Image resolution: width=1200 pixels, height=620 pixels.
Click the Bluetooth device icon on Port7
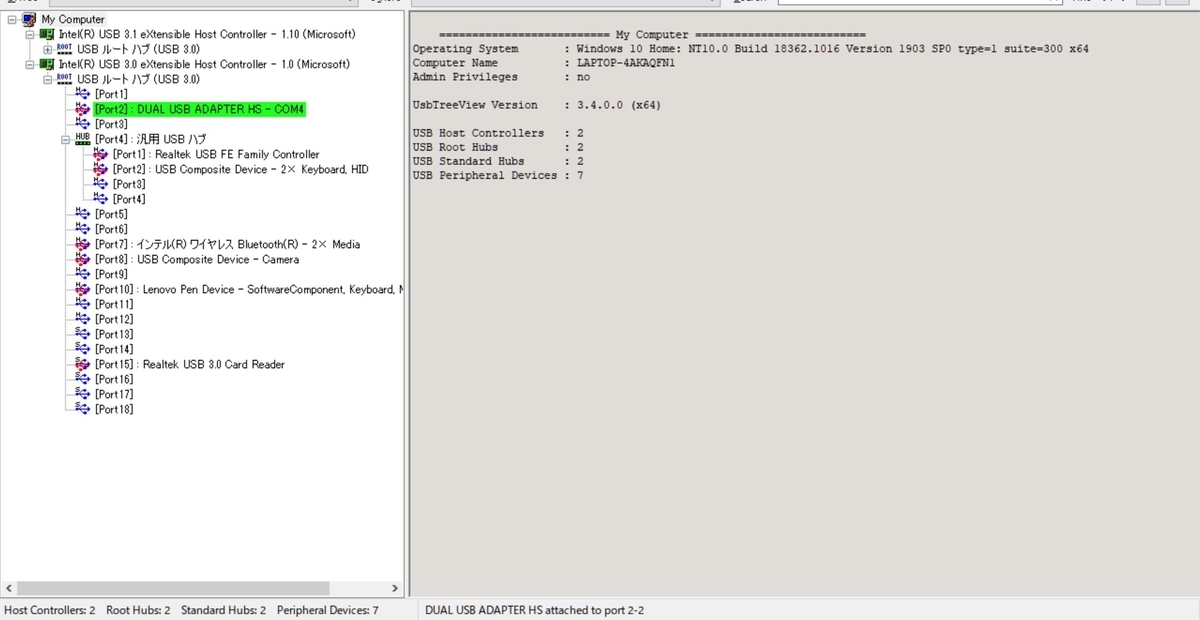83,244
